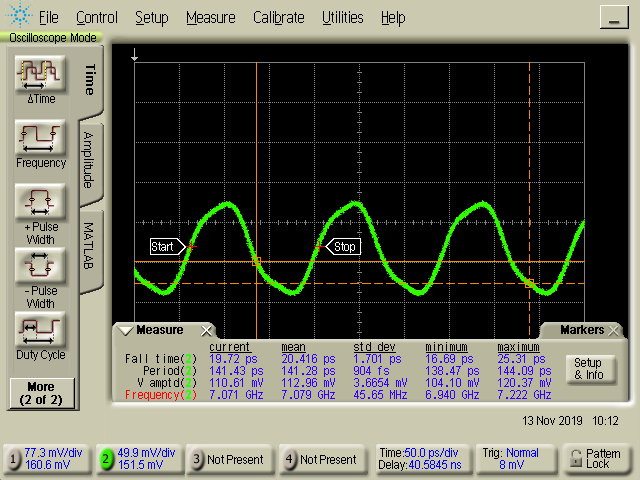640x480 pixels.
Task: Enable channel 3 marked Not Present
Action: (197, 459)
